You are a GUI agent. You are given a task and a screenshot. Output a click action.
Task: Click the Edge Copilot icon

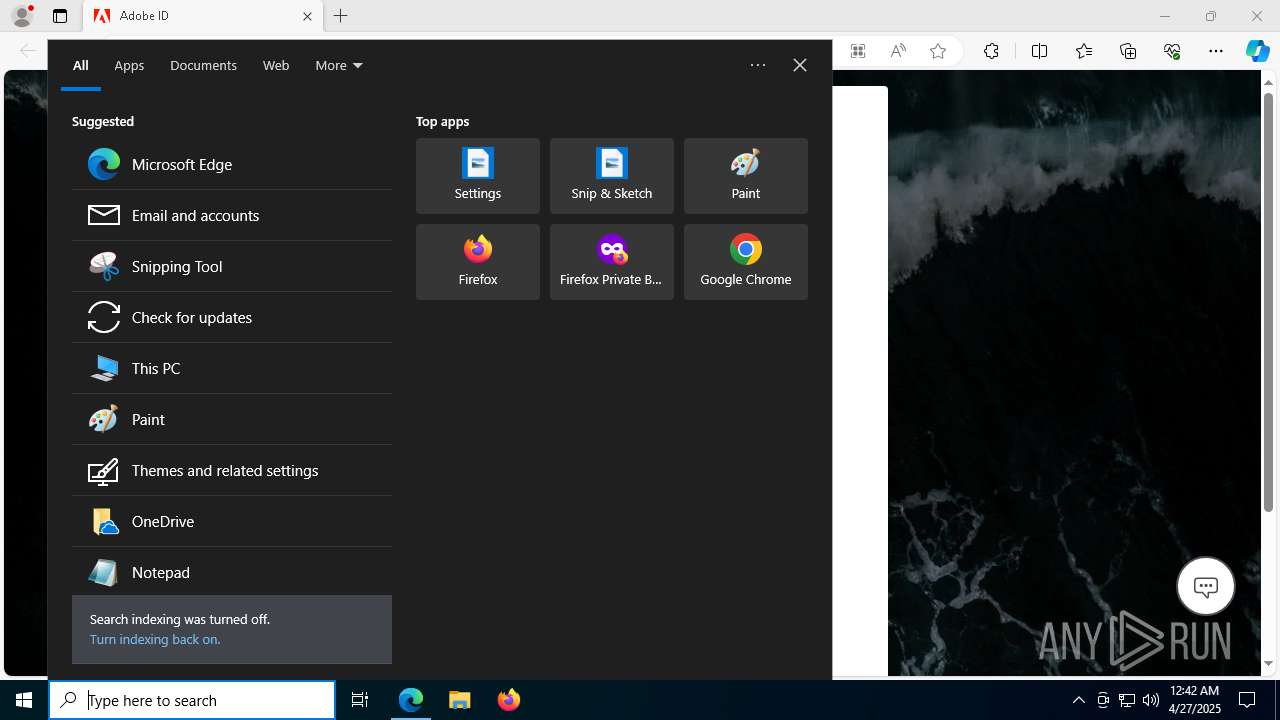click(x=1257, y=51)
